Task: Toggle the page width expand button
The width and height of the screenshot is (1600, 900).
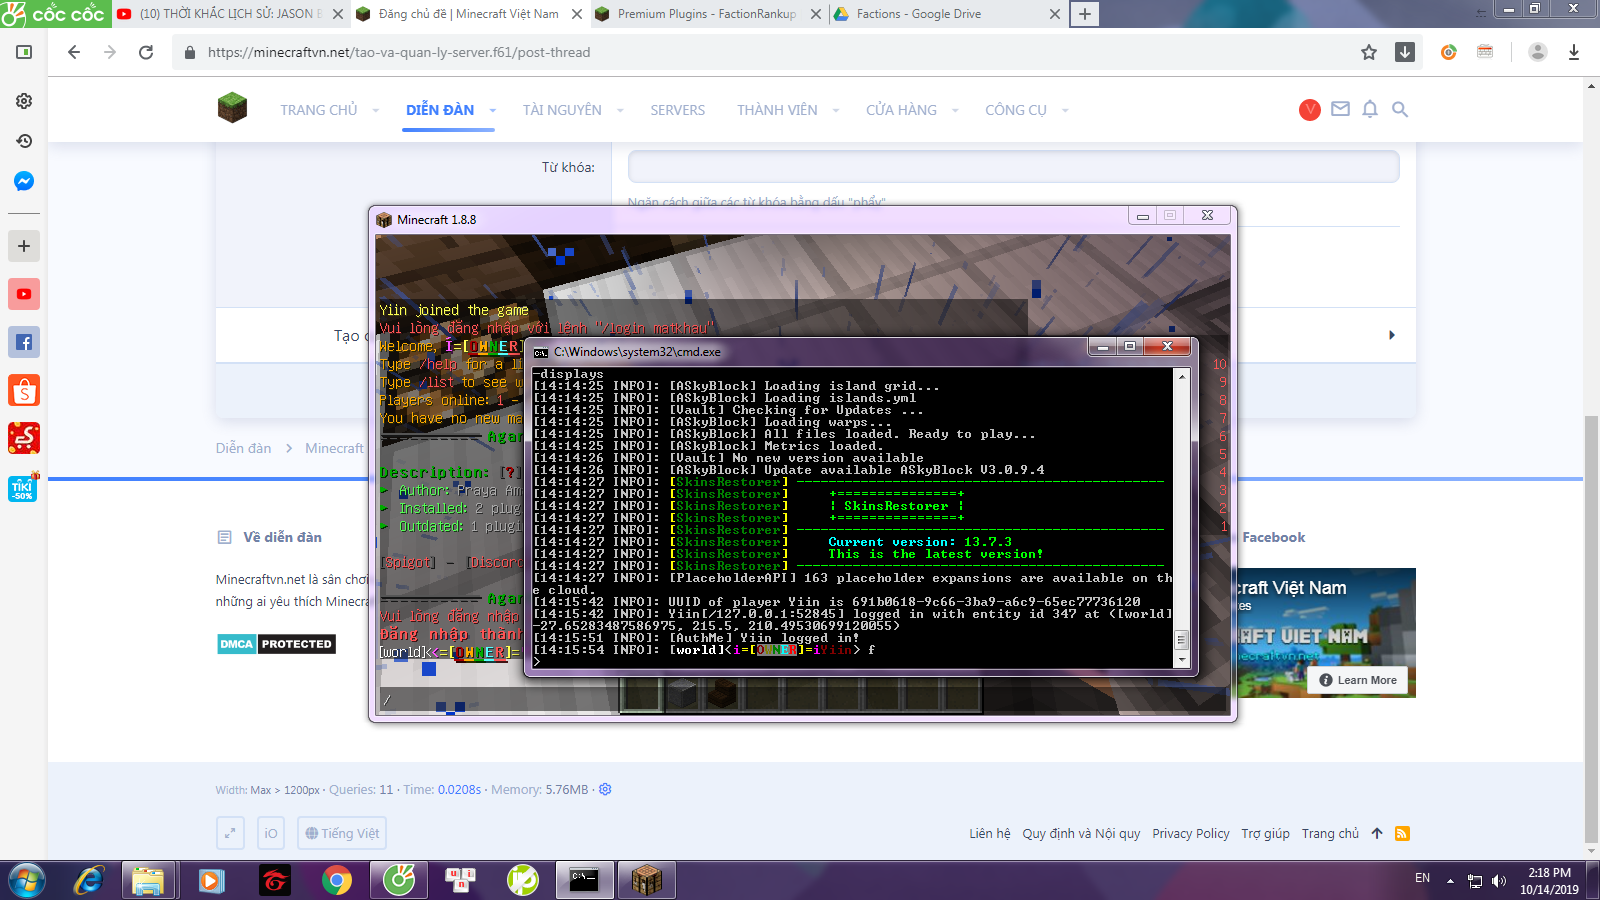Action: (230, 833)
